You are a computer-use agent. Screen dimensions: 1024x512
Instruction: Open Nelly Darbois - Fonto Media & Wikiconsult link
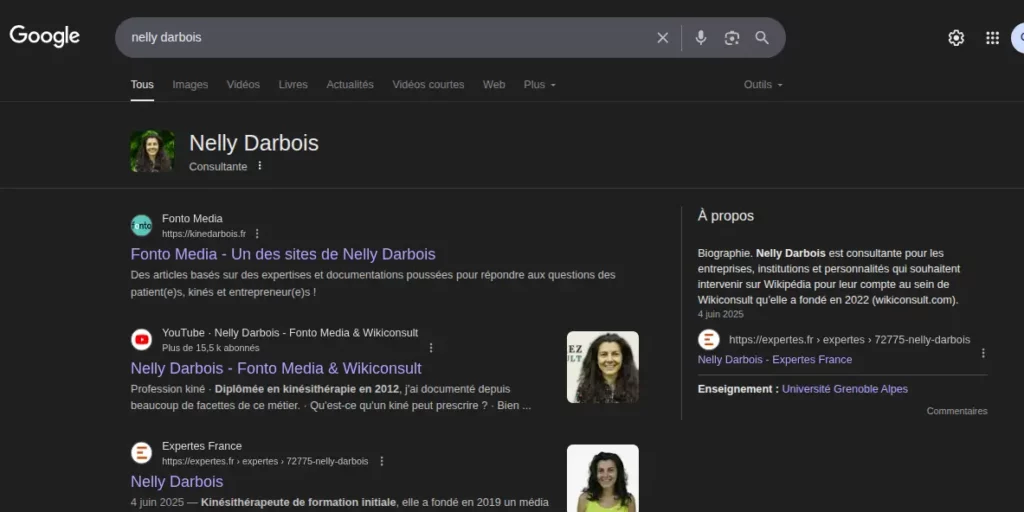click(x=276, y=368)
